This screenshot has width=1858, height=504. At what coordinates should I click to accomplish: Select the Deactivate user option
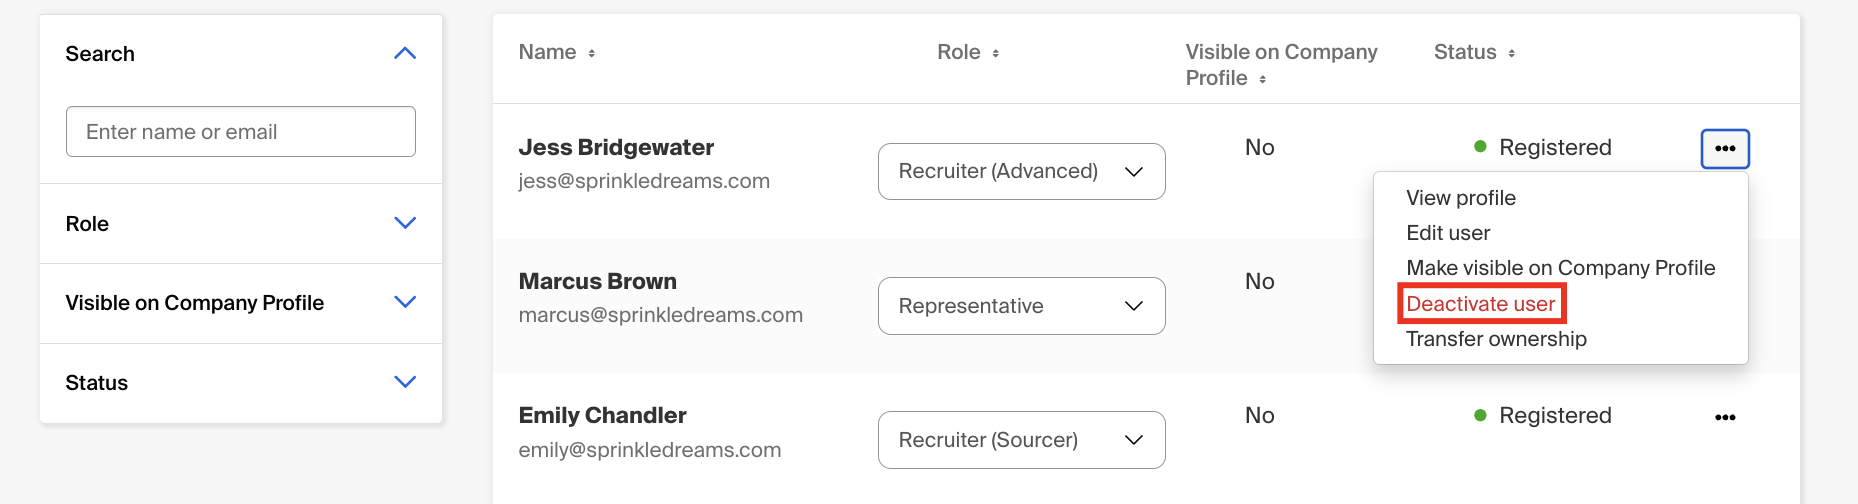tap(1481, 304)
